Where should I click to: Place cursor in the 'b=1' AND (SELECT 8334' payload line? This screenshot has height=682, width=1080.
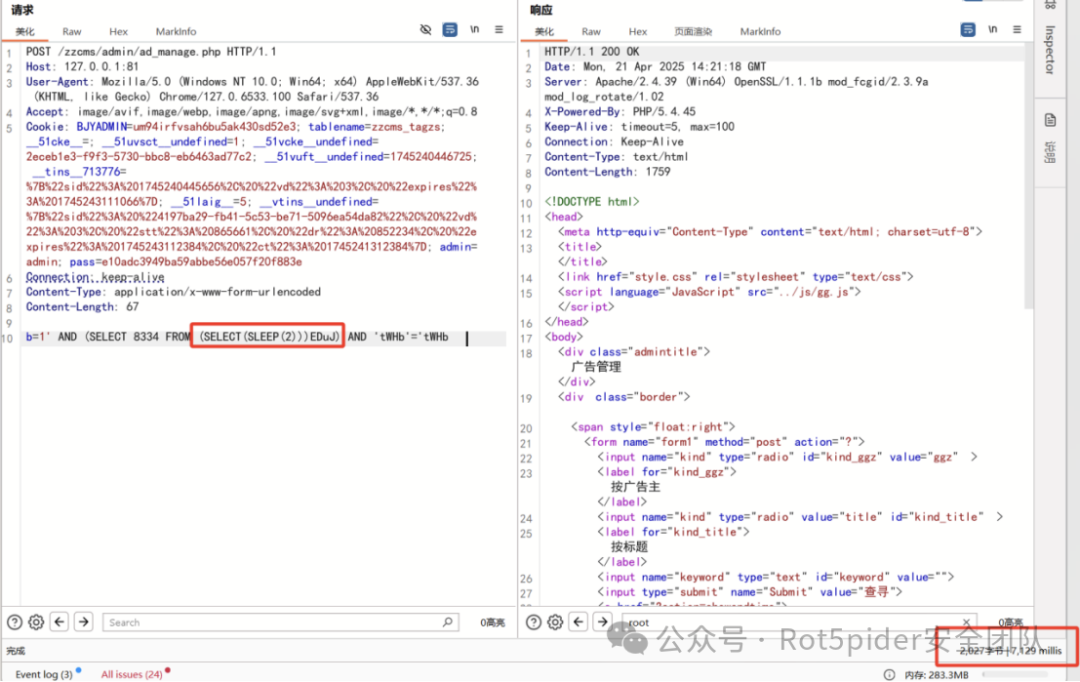click(237, 337)
